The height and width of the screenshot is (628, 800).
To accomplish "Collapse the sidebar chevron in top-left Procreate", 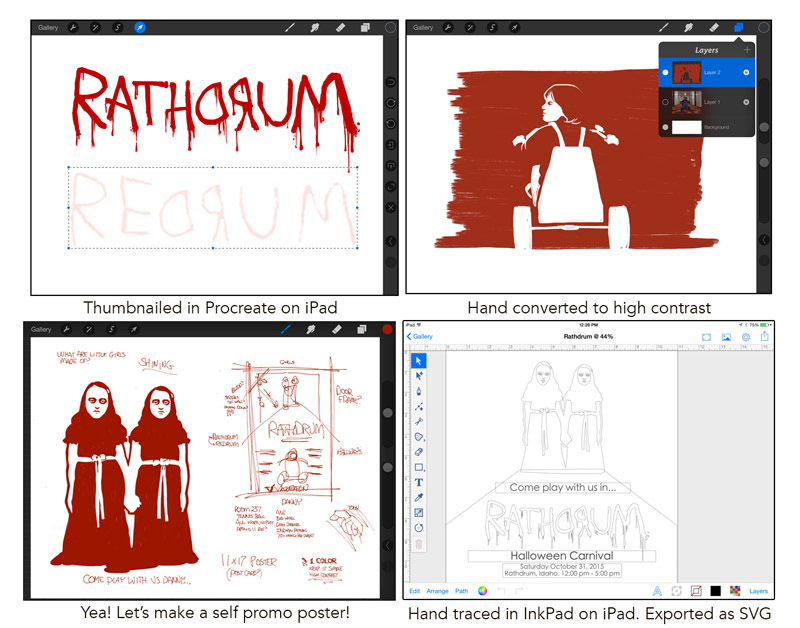I will click(391, 241).
